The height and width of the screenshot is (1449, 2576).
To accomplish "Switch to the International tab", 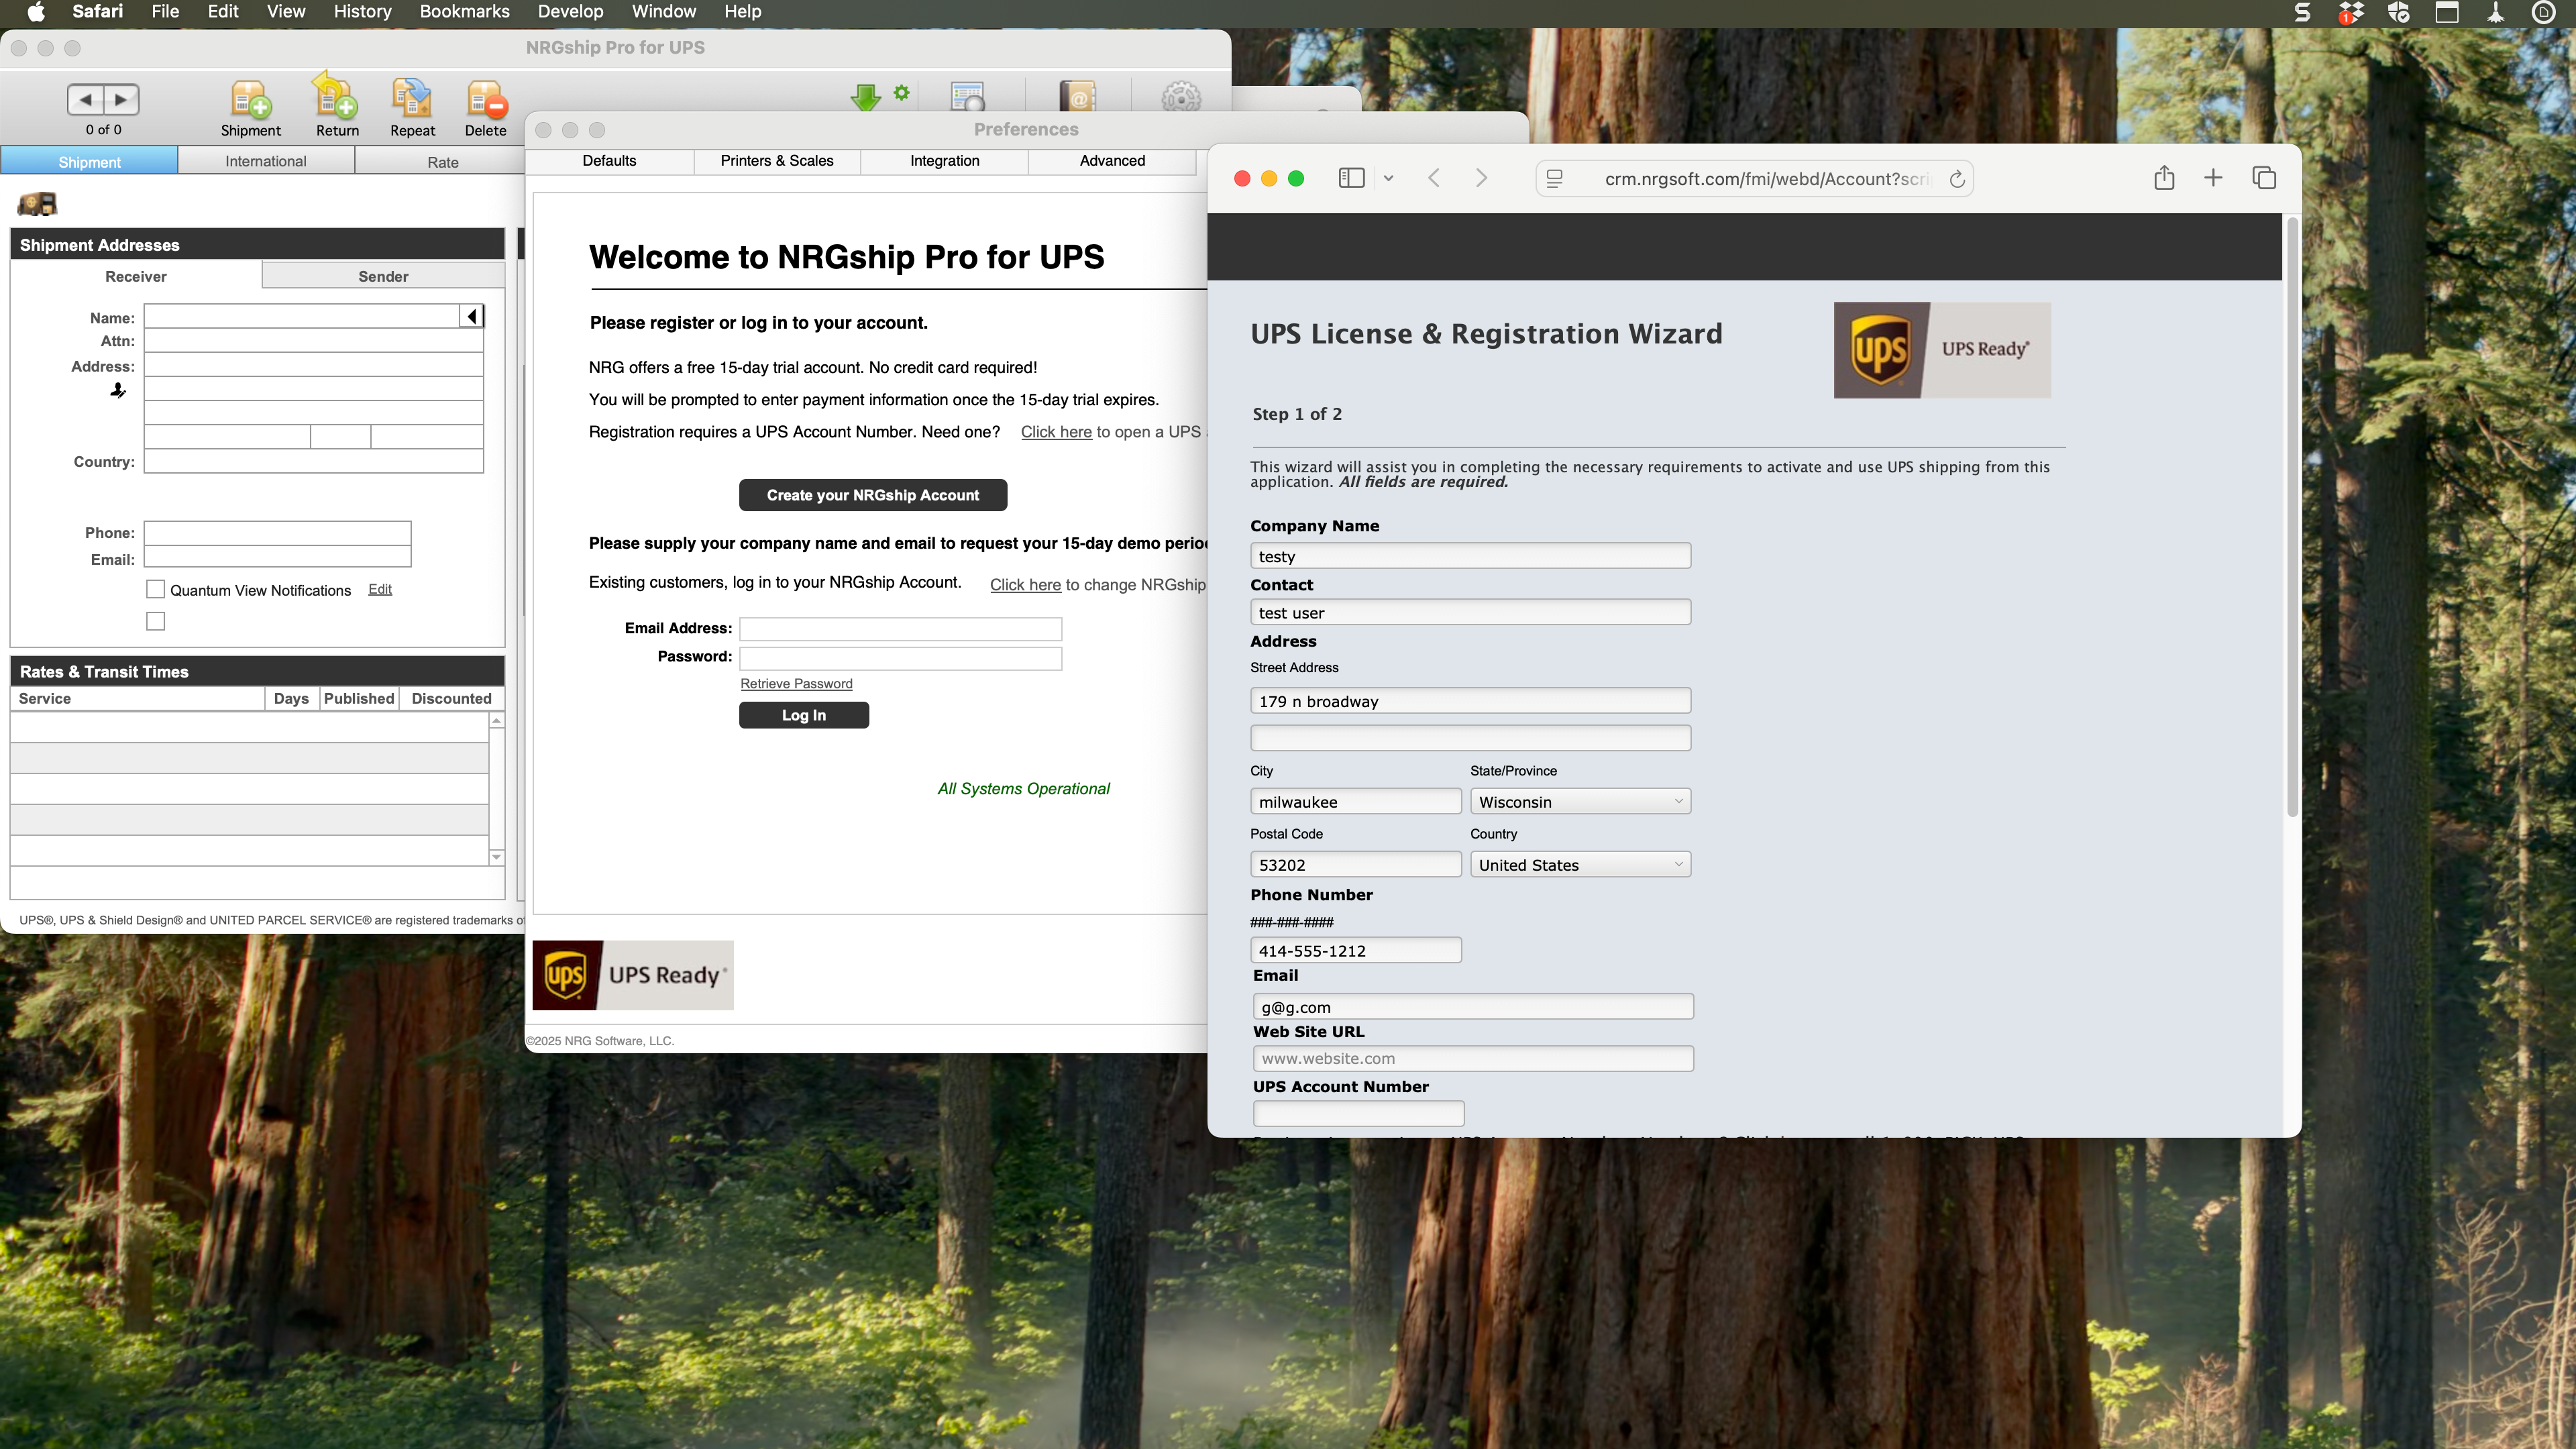I will 266,161.
